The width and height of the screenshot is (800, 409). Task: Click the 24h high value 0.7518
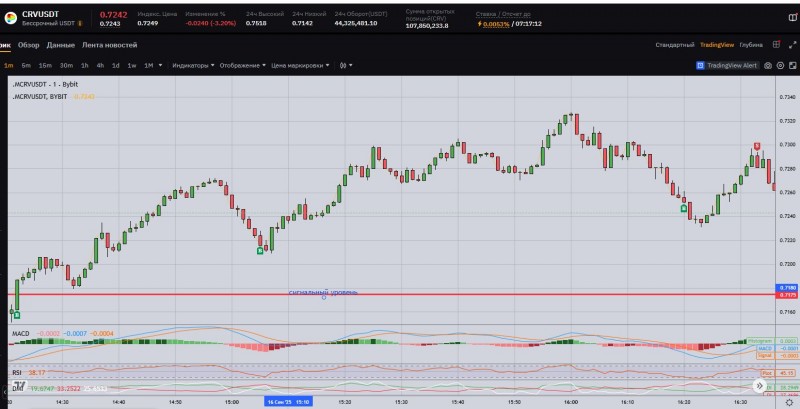256,23
